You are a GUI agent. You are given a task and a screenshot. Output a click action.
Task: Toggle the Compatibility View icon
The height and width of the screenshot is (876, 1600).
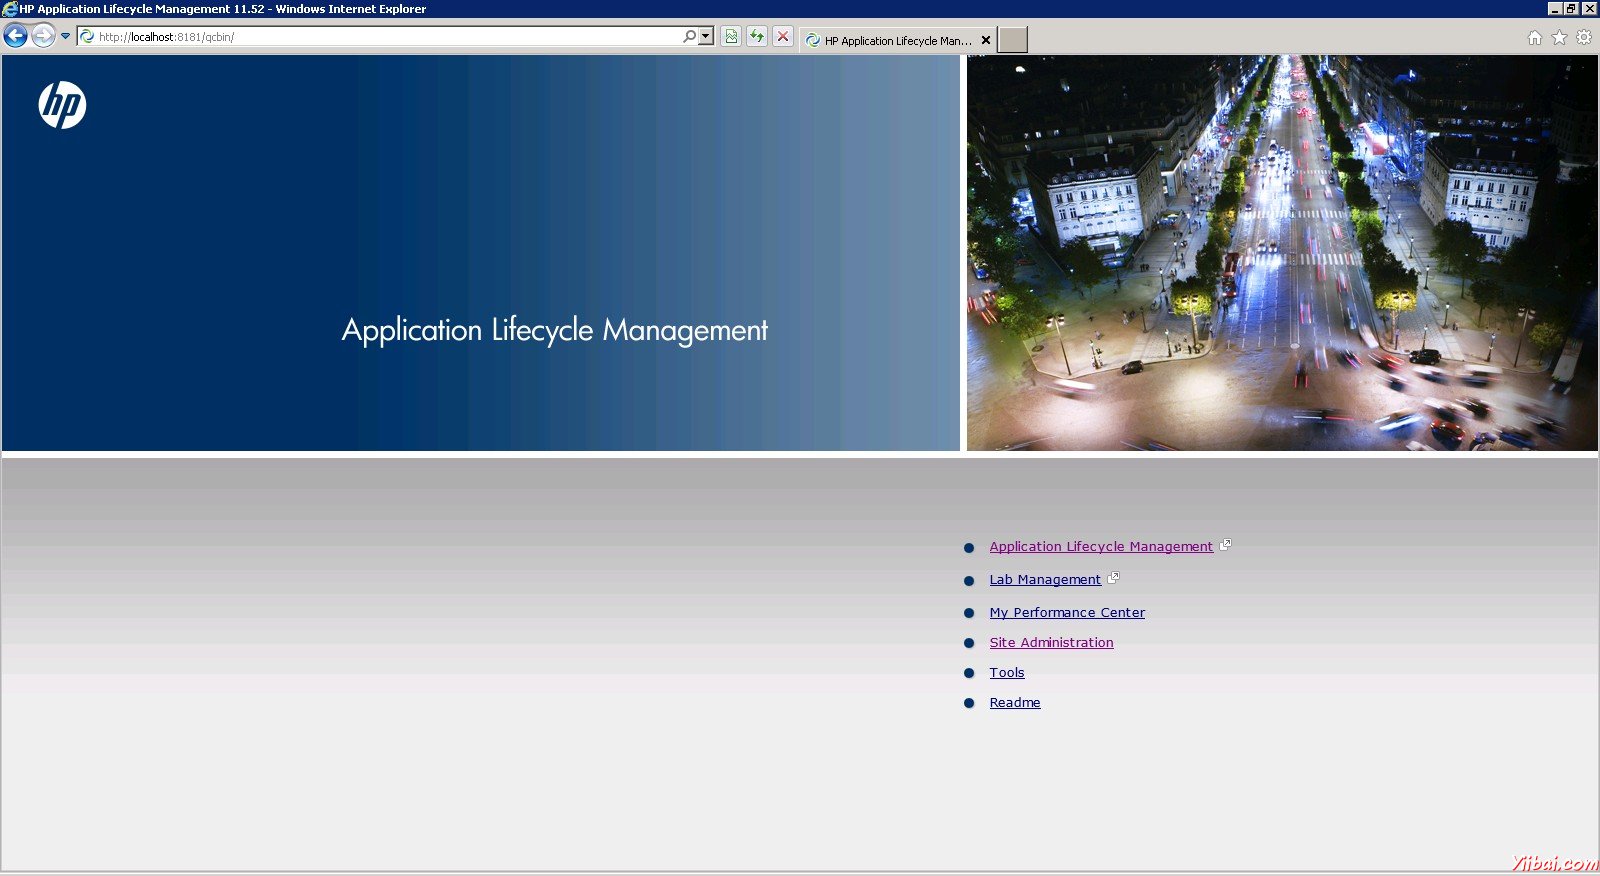[731, 37]
